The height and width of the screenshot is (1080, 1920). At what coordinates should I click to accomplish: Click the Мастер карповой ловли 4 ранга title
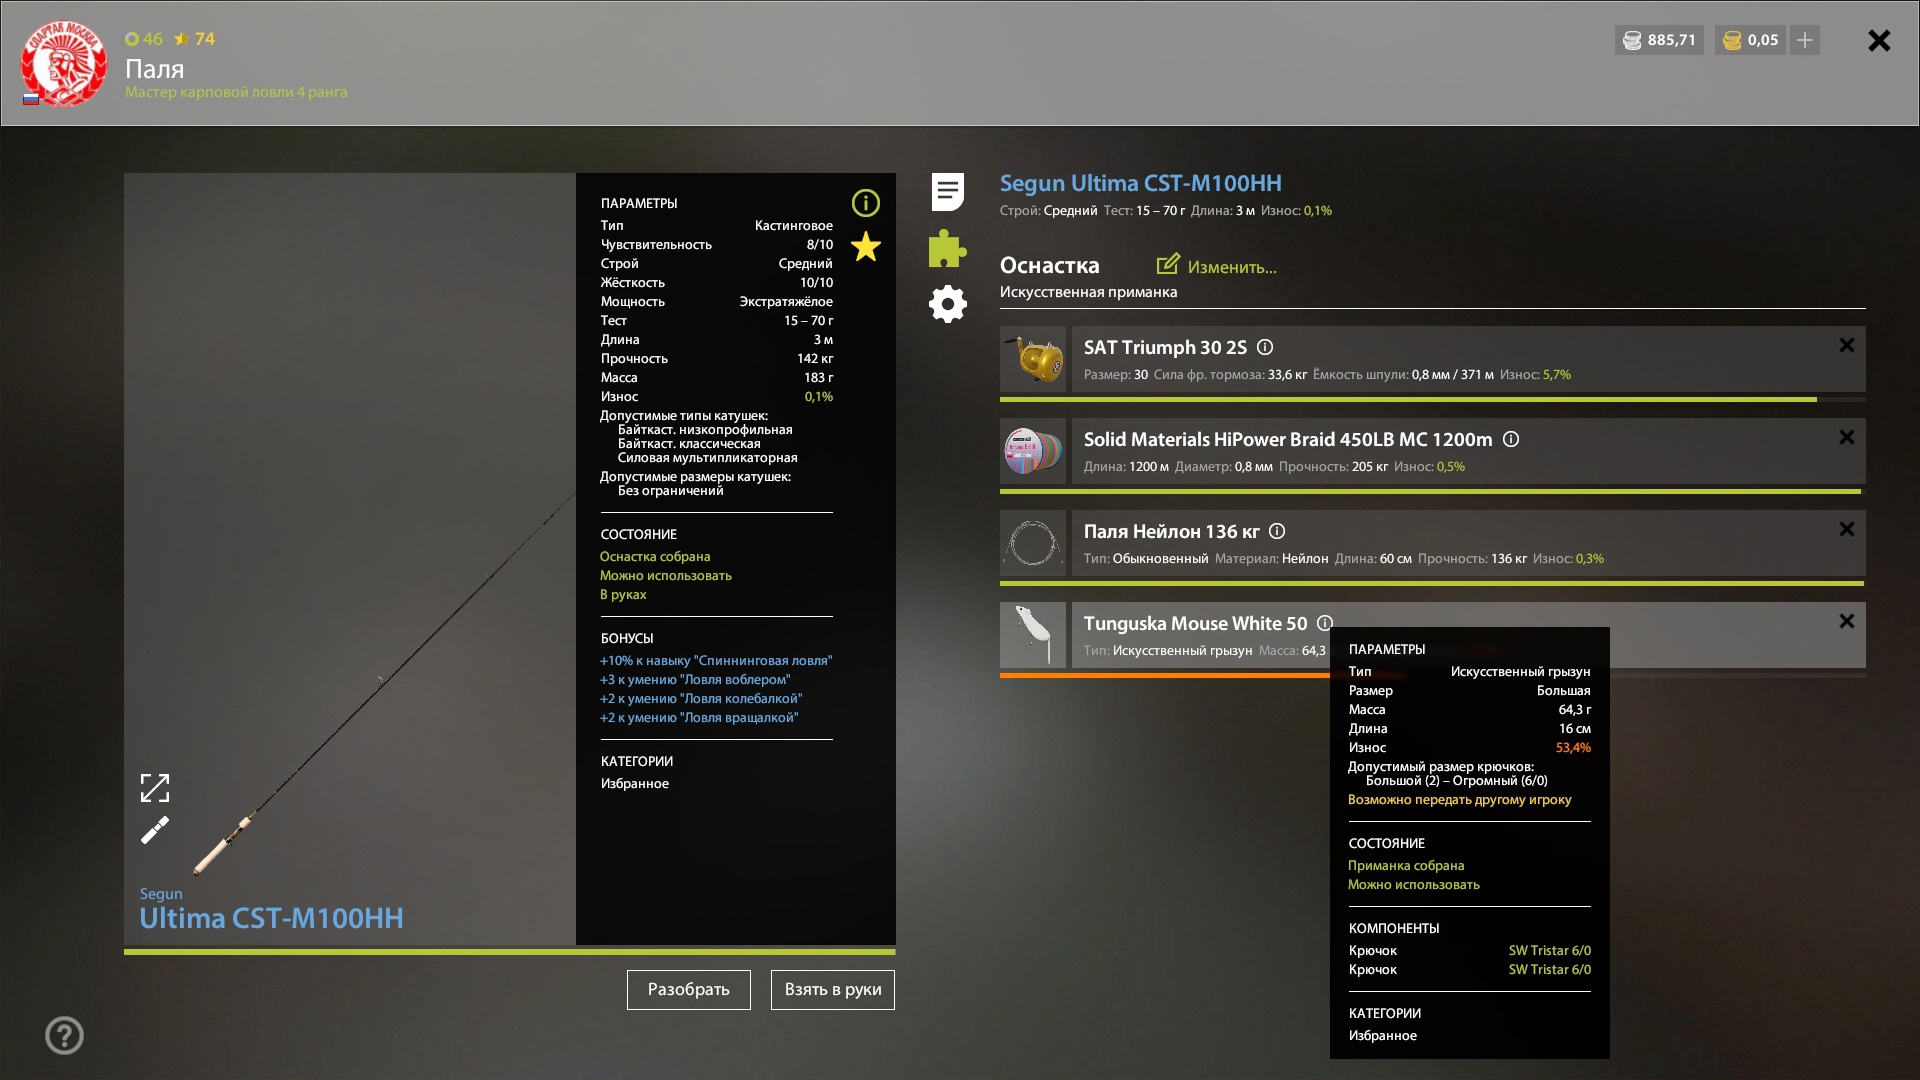[x=236, y=92]
